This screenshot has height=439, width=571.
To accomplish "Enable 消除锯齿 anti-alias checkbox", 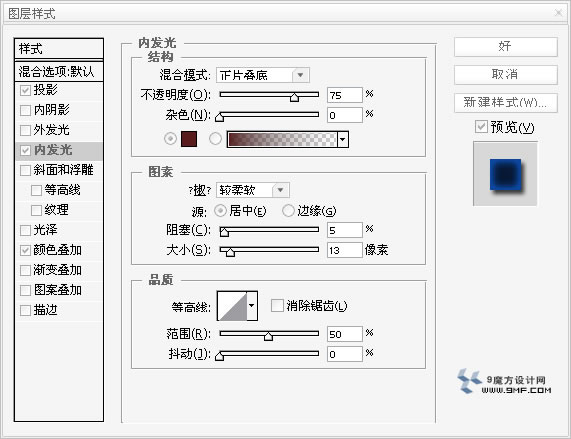I will [277, 305].
